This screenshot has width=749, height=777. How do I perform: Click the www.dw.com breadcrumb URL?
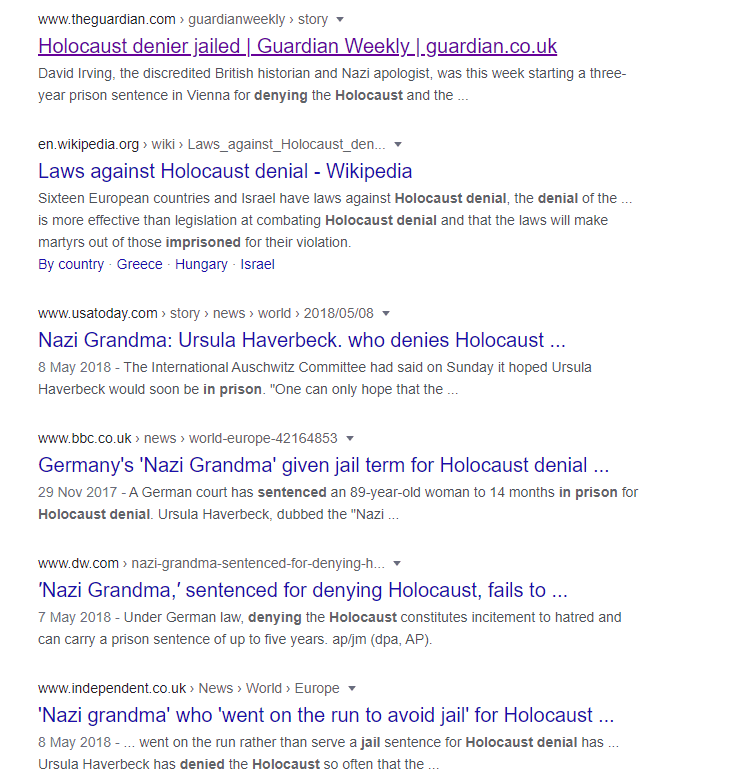[211, 563]
